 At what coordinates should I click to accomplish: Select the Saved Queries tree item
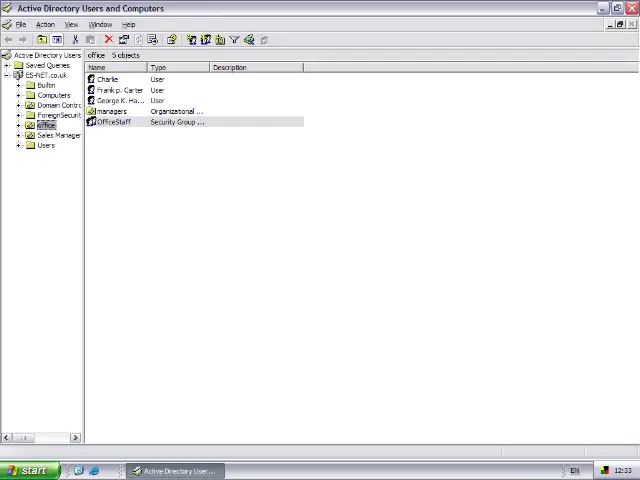point(48,65)
